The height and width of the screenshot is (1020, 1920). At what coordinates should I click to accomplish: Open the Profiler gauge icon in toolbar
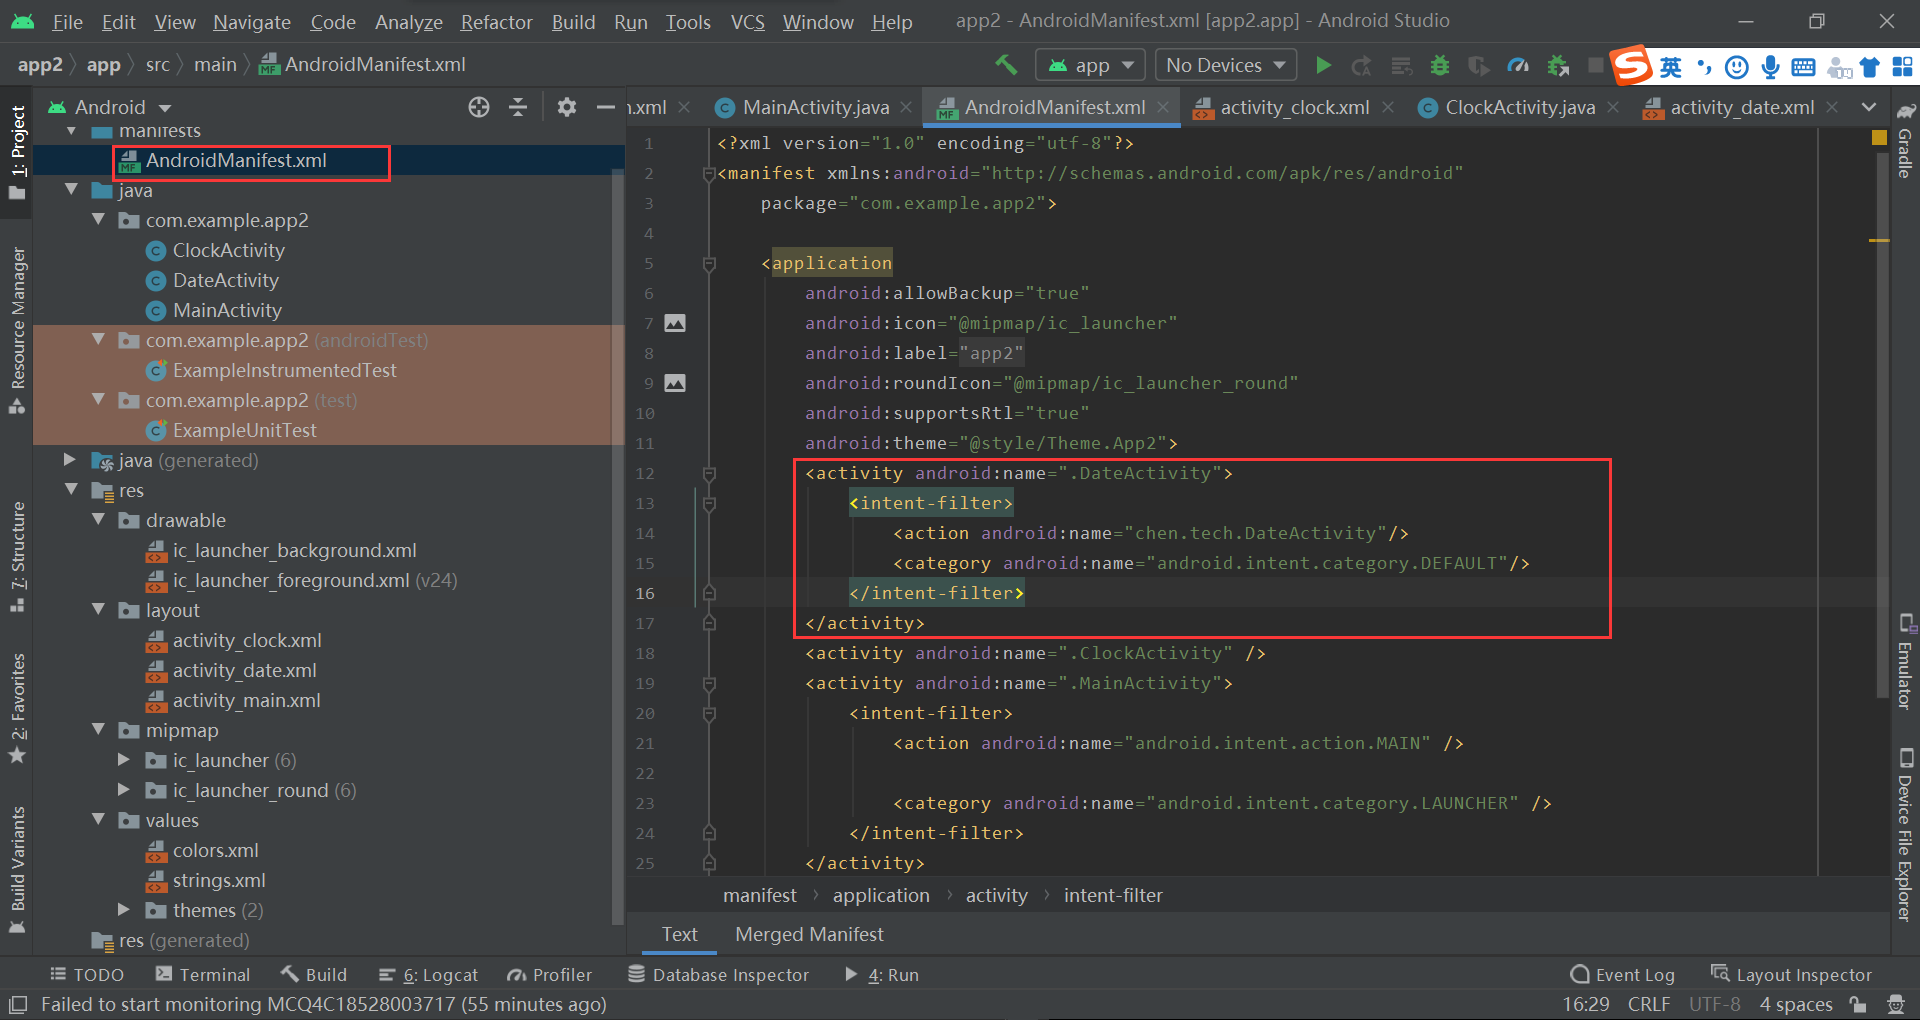click(x=1518, y=65)
